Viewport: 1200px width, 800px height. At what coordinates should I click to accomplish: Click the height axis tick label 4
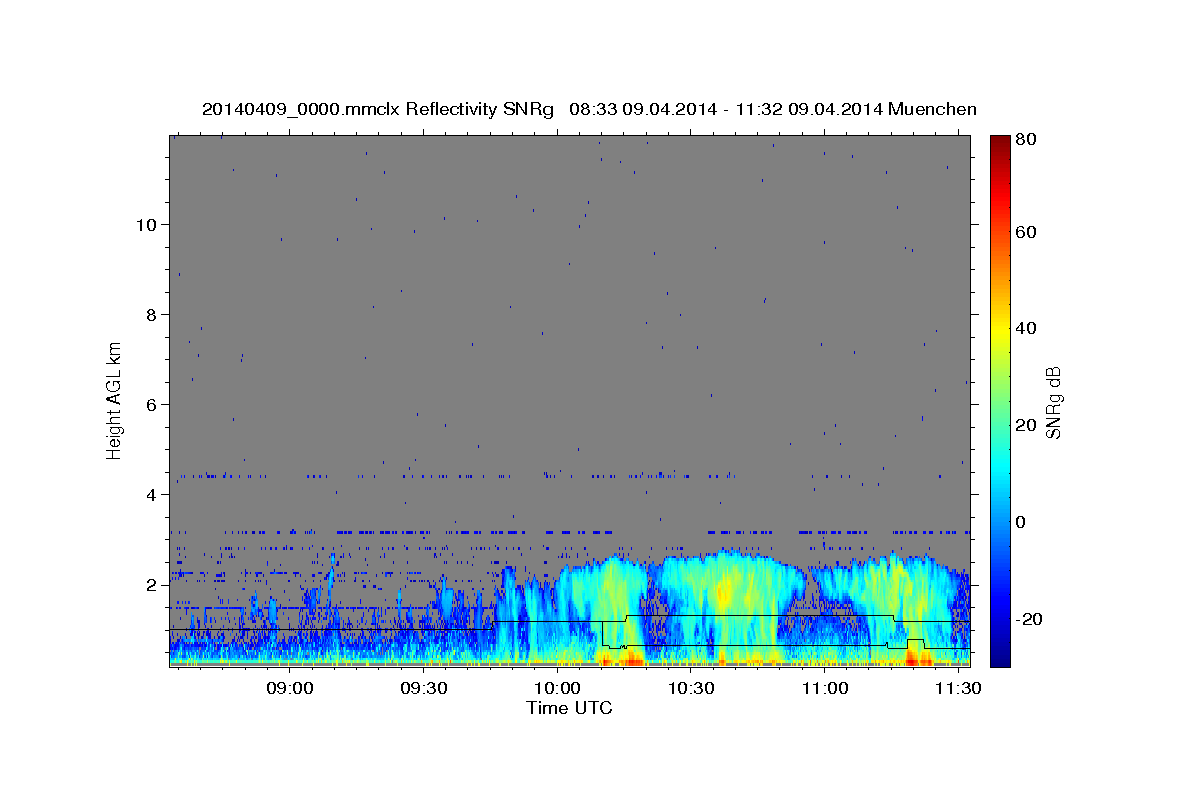click(153, 494)
